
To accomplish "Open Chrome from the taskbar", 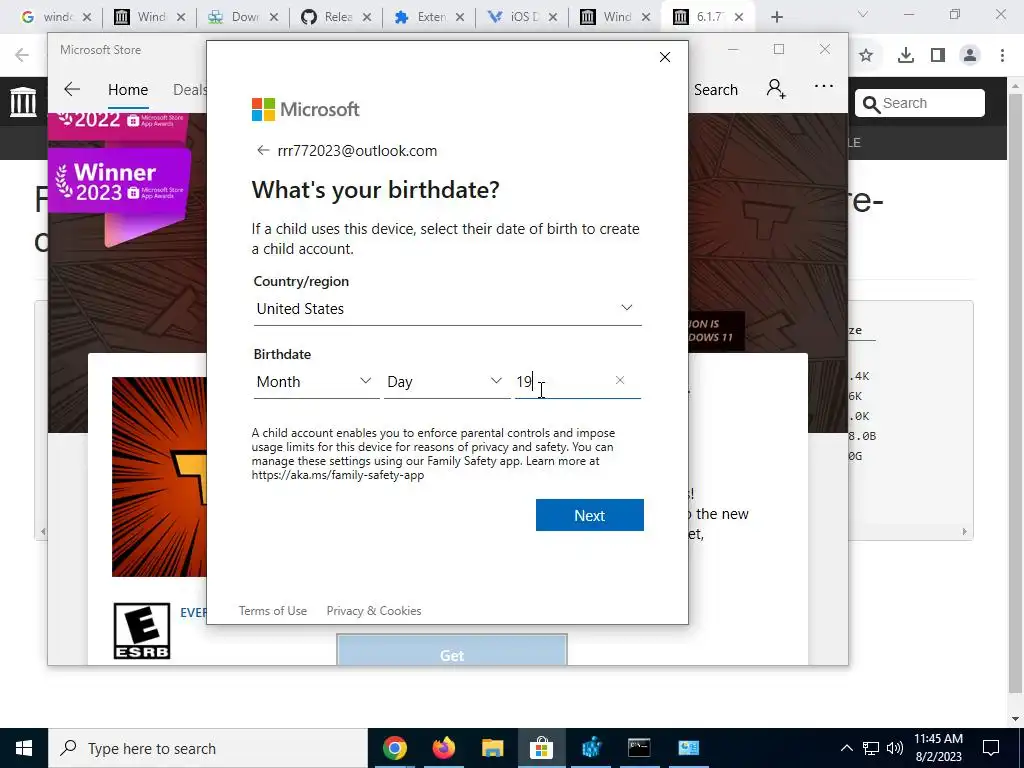I will [394, 748].
